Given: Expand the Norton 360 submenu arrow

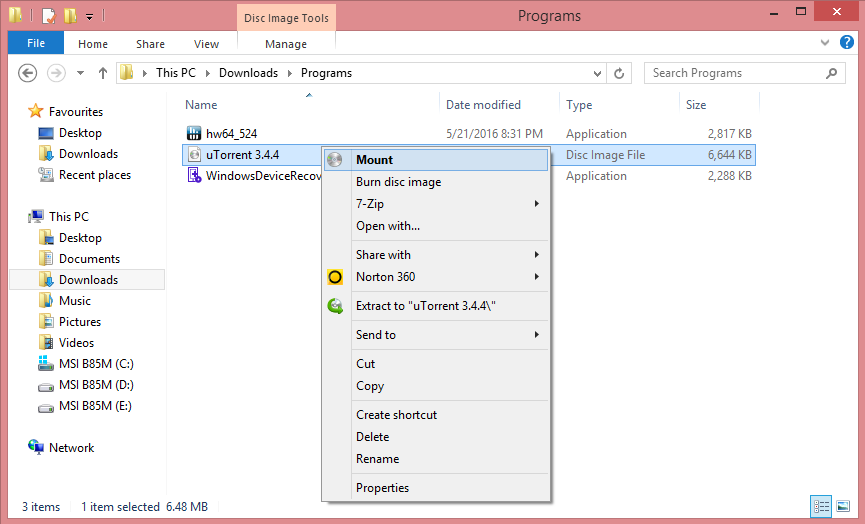Looking at the screenshot, I should tap(537, 276).
